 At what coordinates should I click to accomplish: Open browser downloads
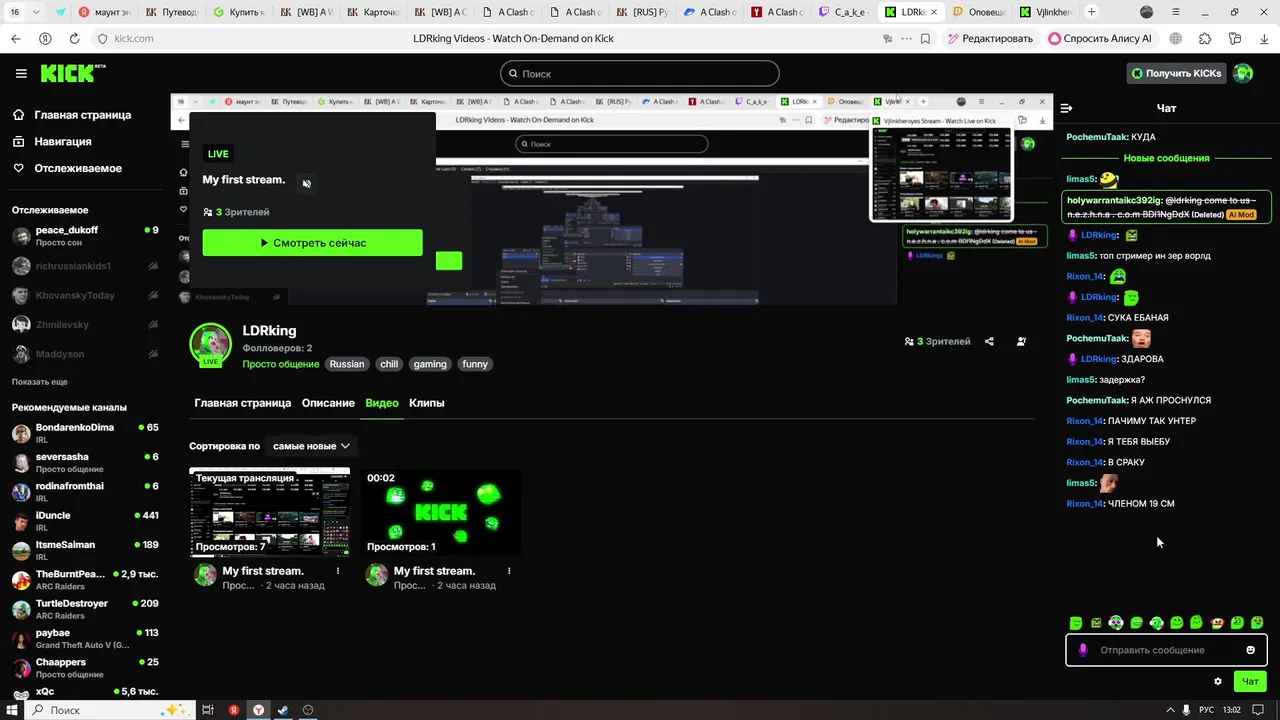point(1265,38)
